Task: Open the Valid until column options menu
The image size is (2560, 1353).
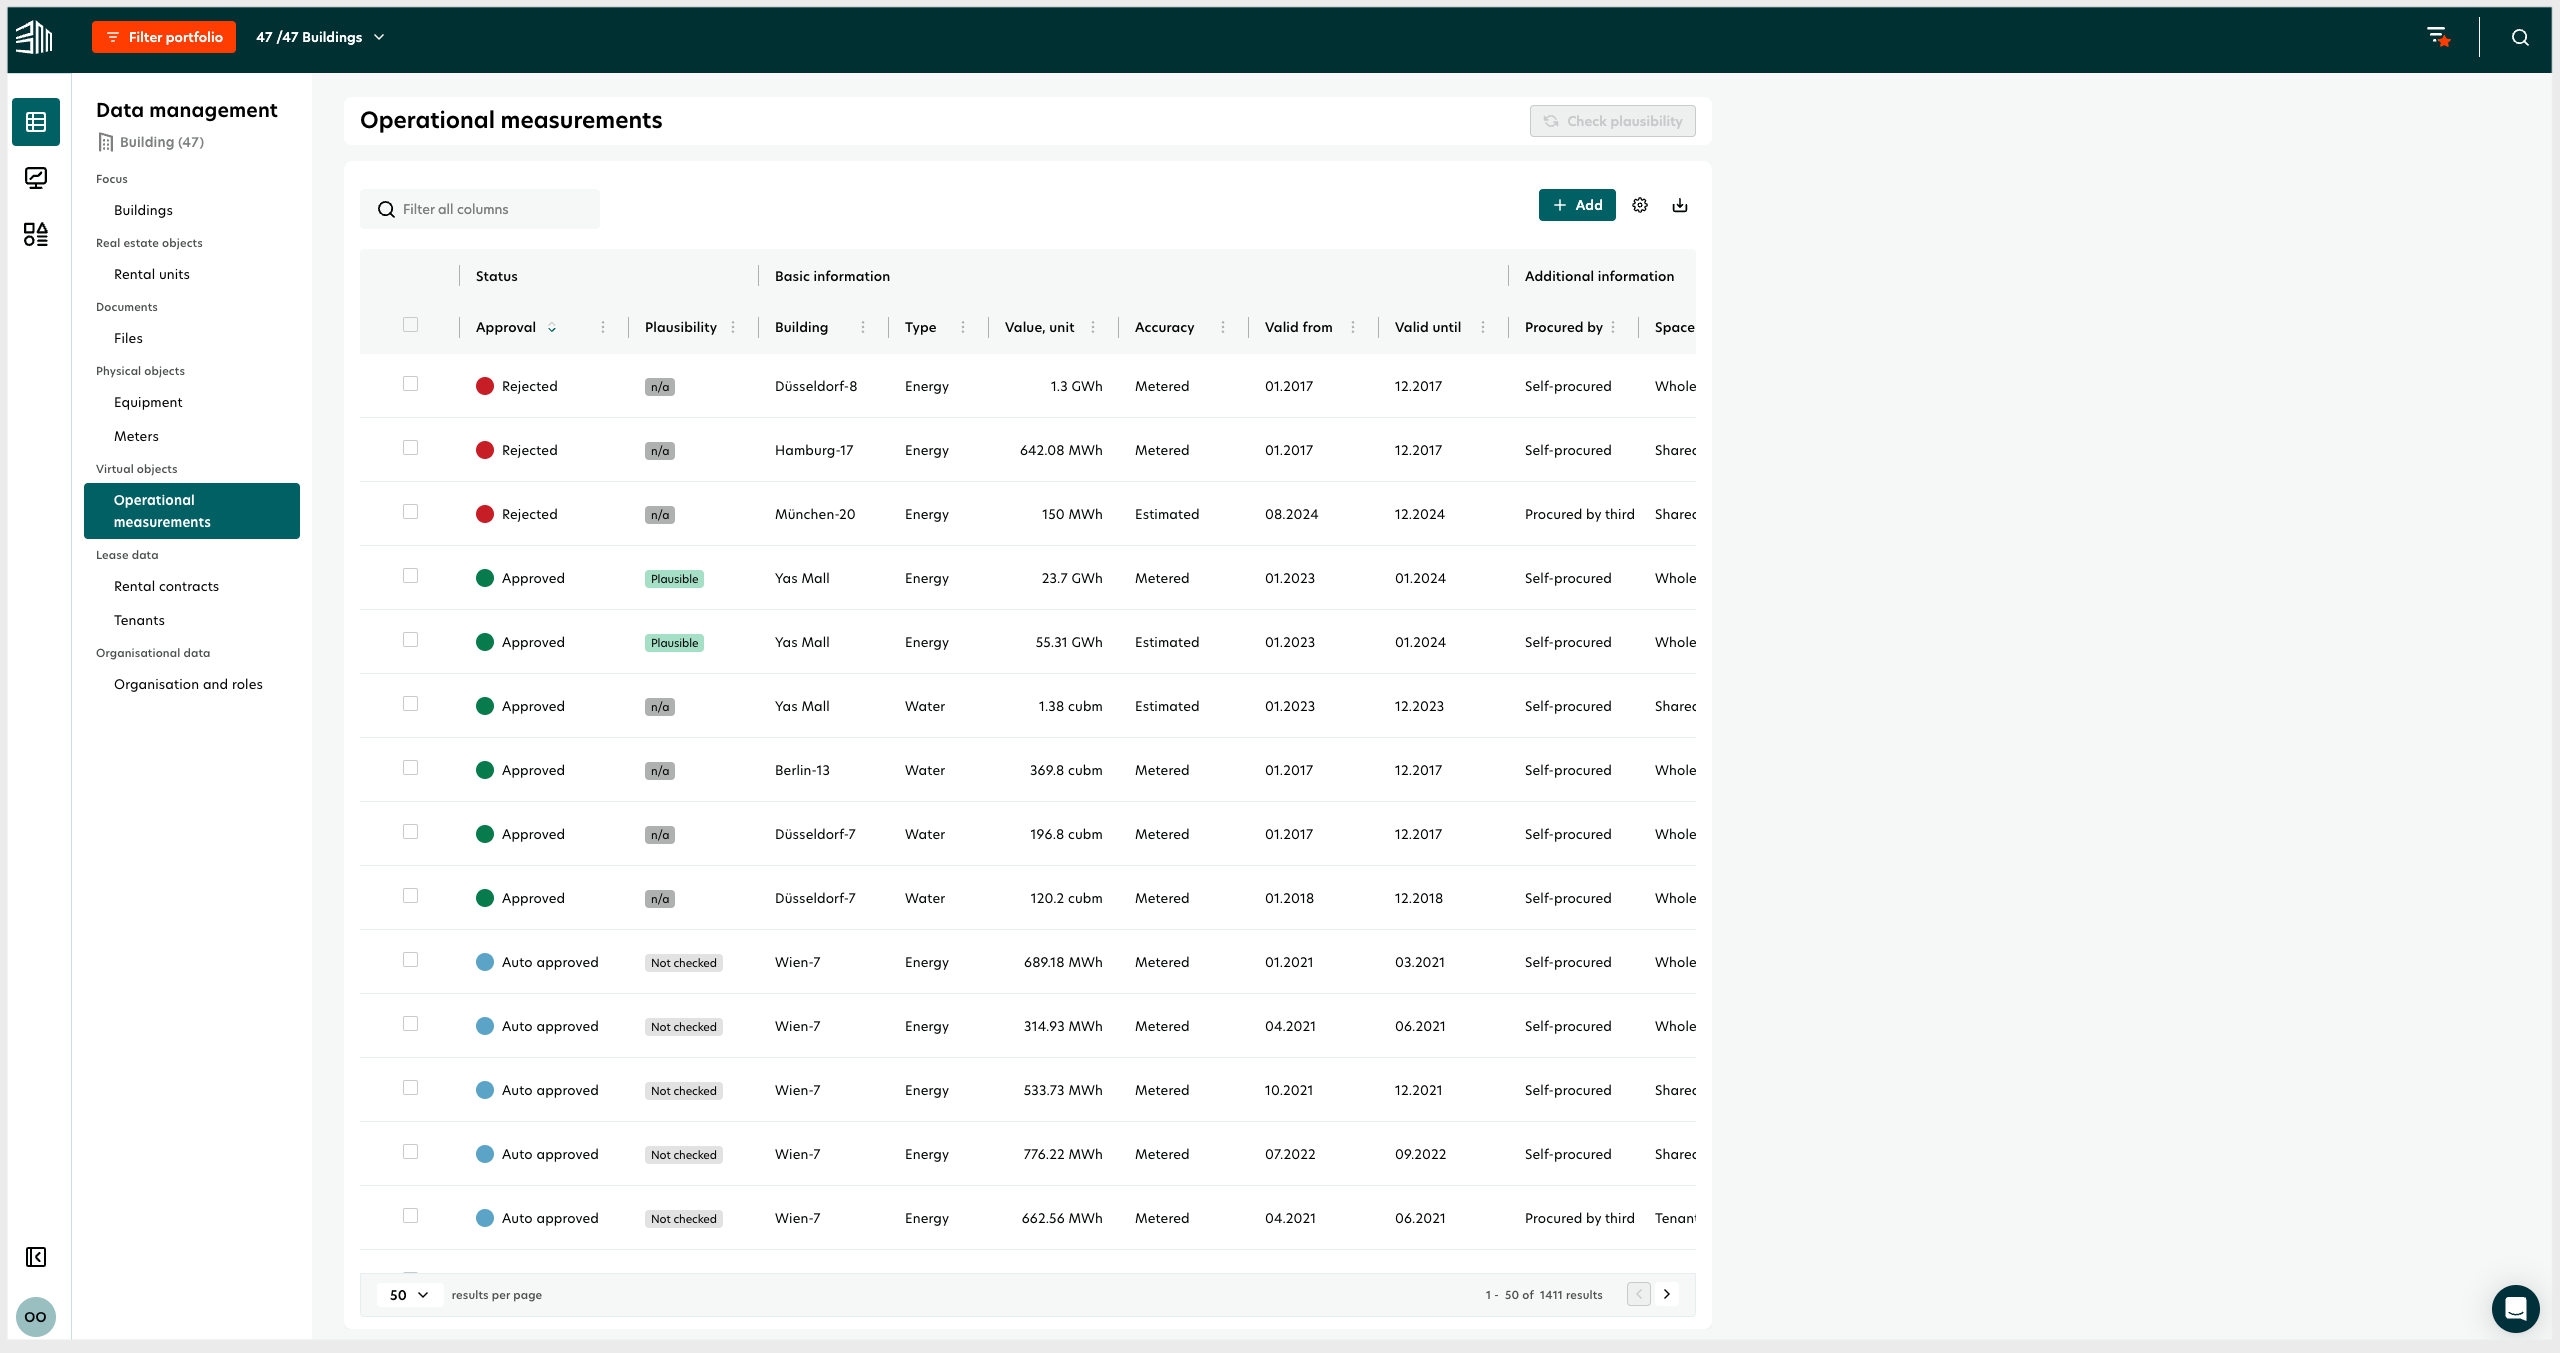Action: pos(1483,327)
